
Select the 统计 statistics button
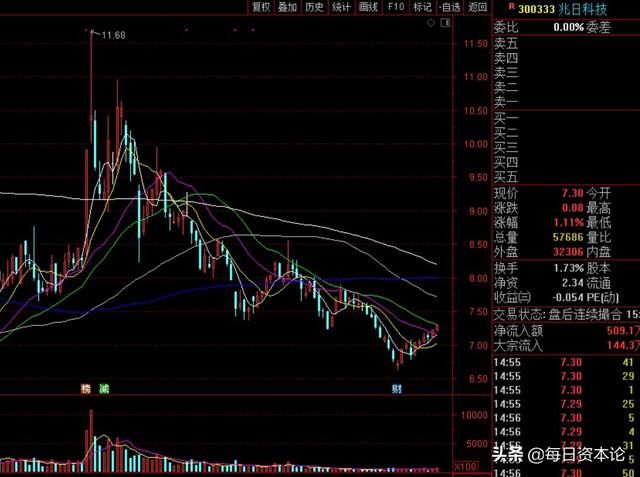coord(341,7)
